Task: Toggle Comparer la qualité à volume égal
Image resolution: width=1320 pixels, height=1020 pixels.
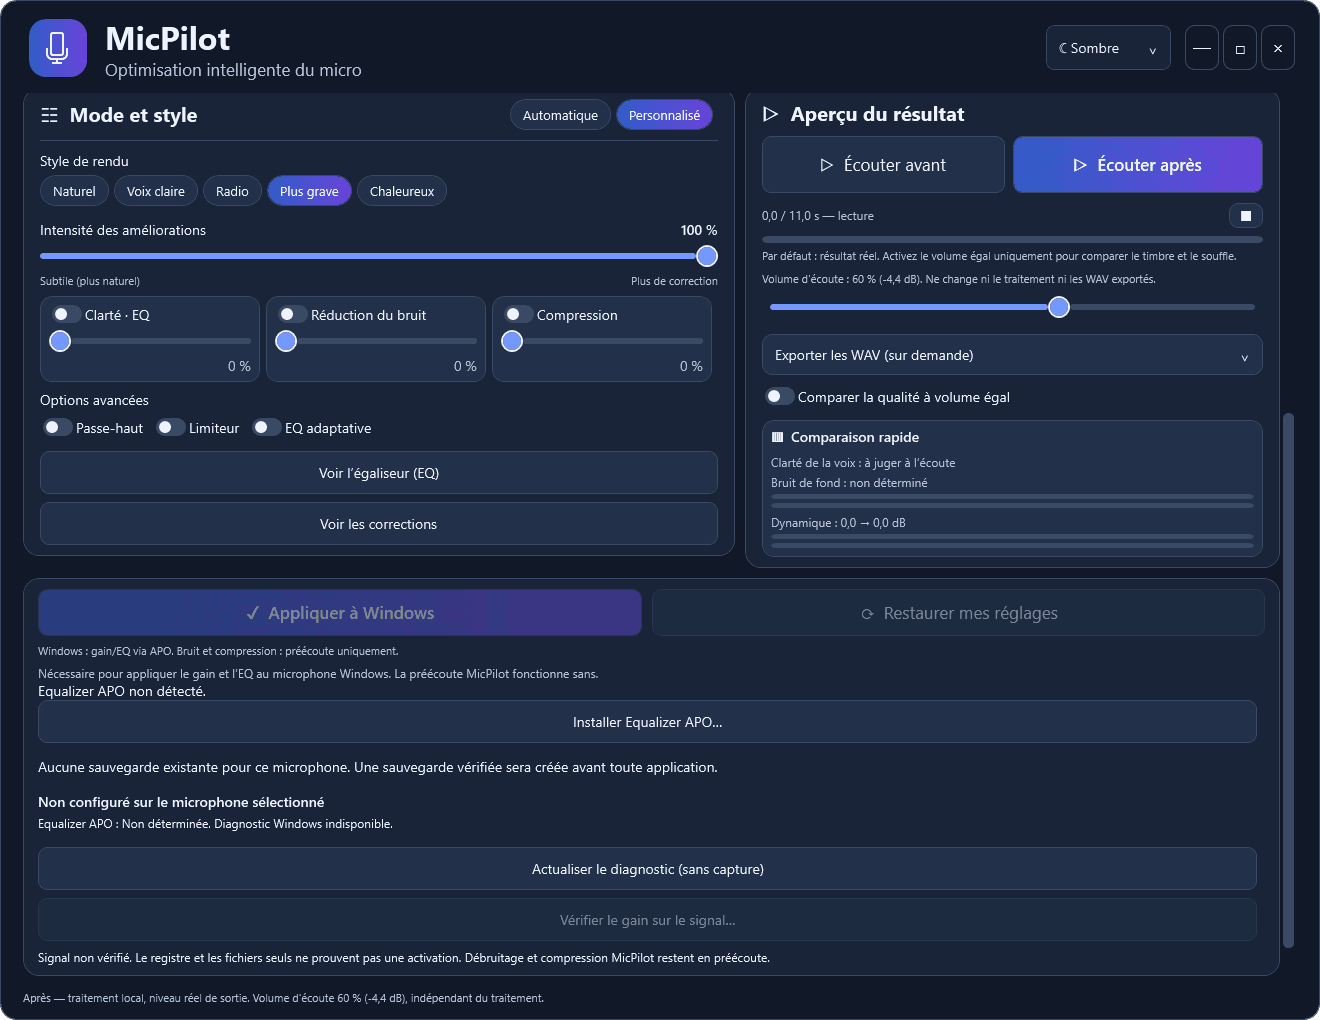Action: click(780, 396)
